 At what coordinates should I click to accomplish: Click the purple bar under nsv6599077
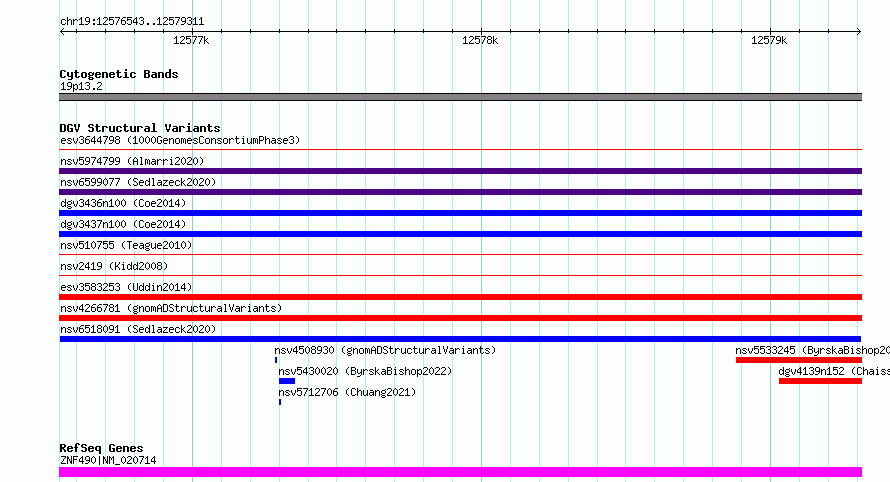460,192
